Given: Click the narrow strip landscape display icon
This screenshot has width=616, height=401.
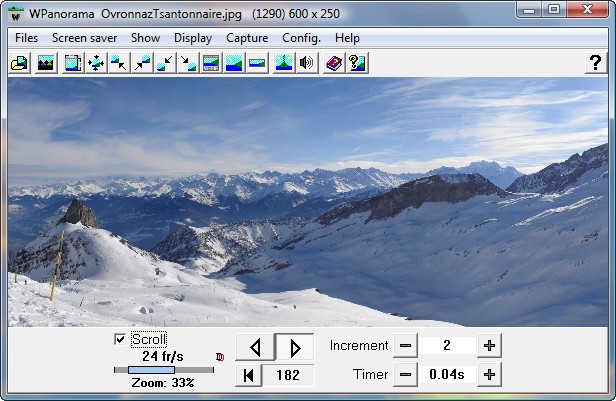Looking at the screenshot, I should [257, 63].
